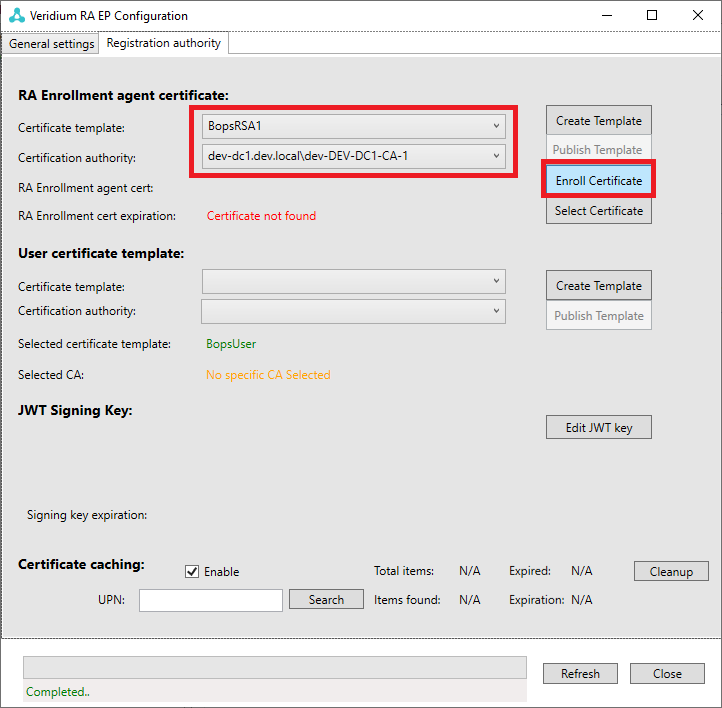Maximize the Veridium RA EP Configuration window

click(x=652, y=16)
